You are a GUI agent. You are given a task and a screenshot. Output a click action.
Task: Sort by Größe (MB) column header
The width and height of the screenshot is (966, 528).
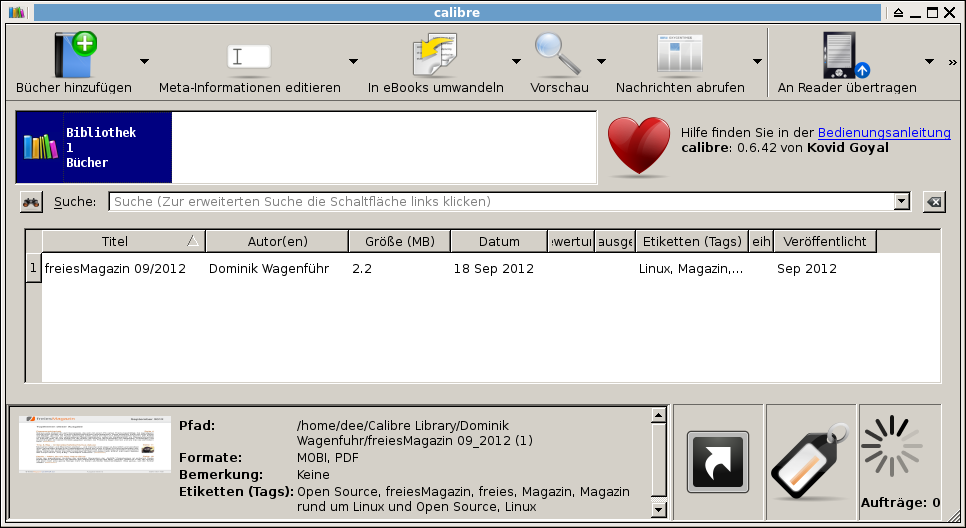(x=400, y=242)
